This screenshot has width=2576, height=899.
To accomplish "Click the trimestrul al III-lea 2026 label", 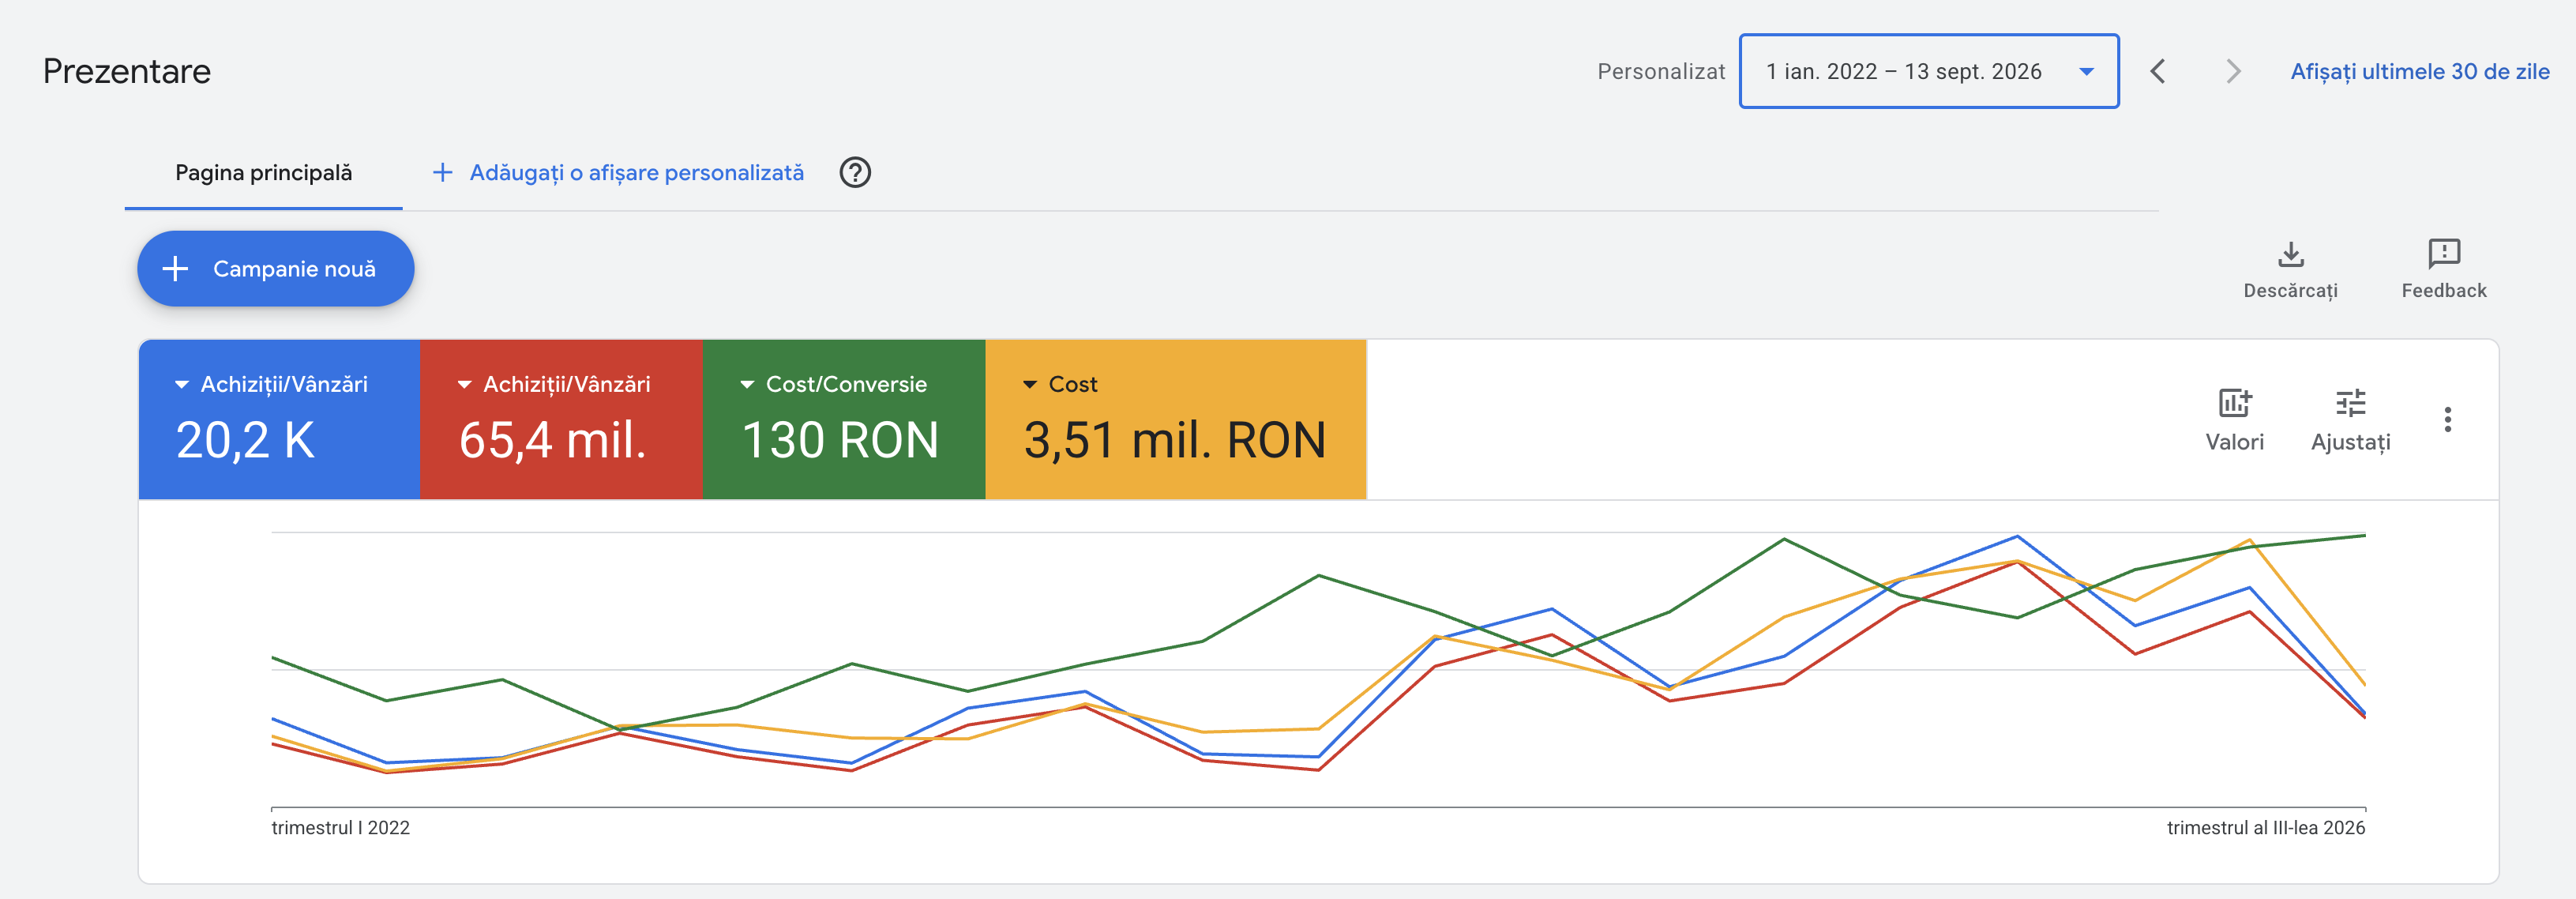I will tap(2265, 828).
